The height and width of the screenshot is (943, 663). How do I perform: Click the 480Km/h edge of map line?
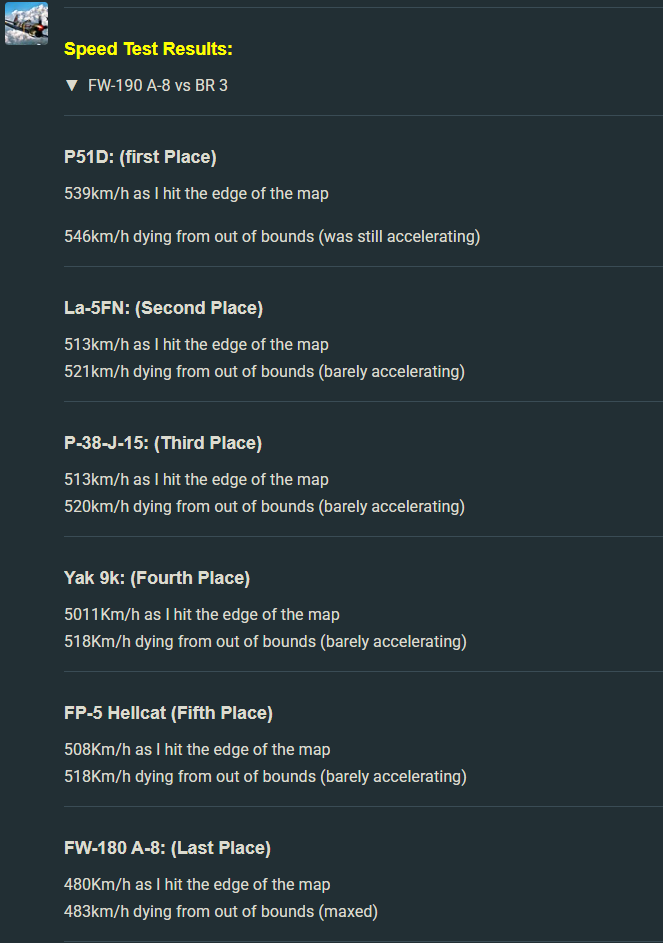tap(197, 885)
